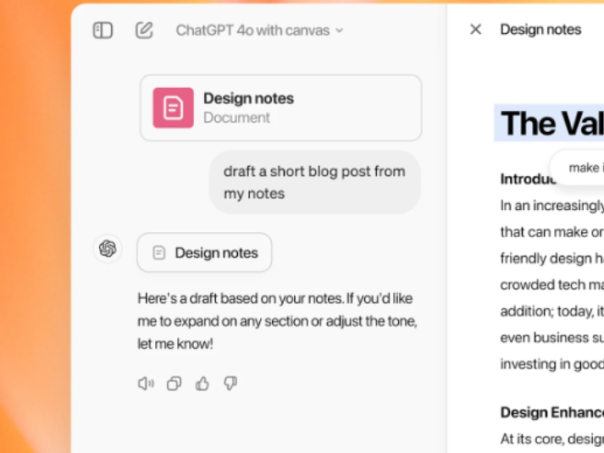Play the response with the Read aloud icon
Viewport: 604px width, 453px height.
point(146,383)
